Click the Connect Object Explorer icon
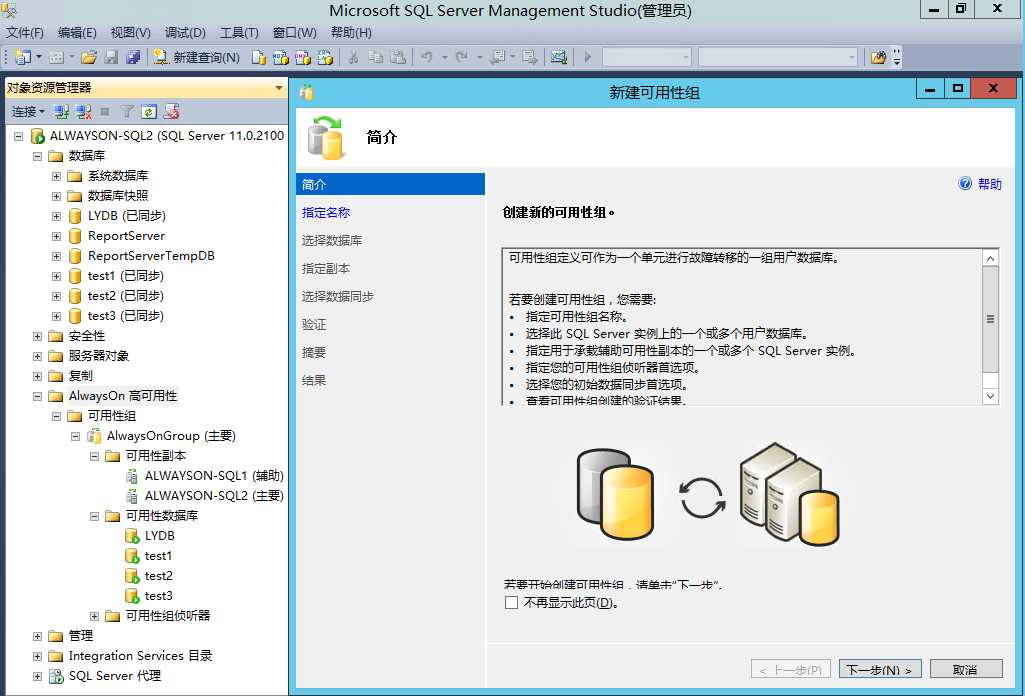1025x696 pixels. point(61,112)
